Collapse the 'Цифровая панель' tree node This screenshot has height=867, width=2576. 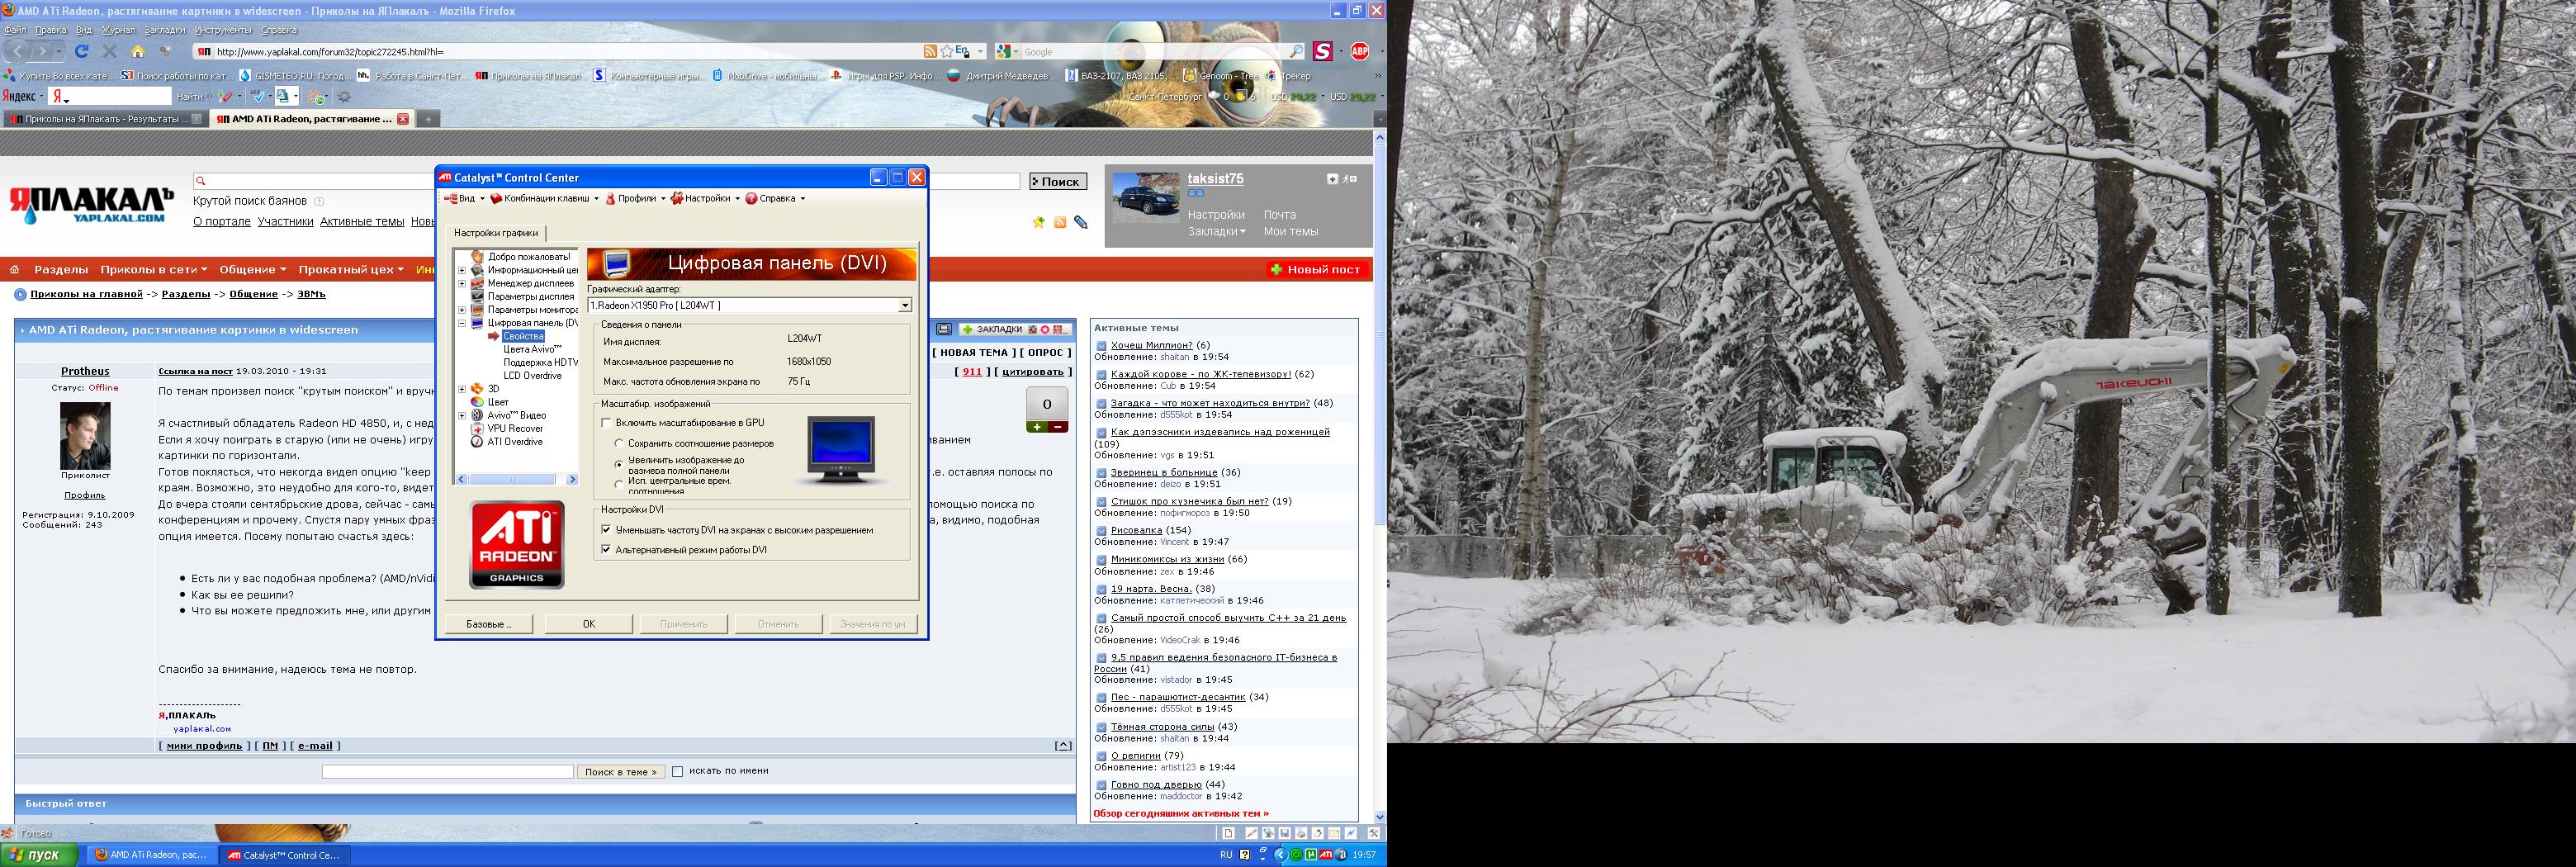[x=462, y=323]
